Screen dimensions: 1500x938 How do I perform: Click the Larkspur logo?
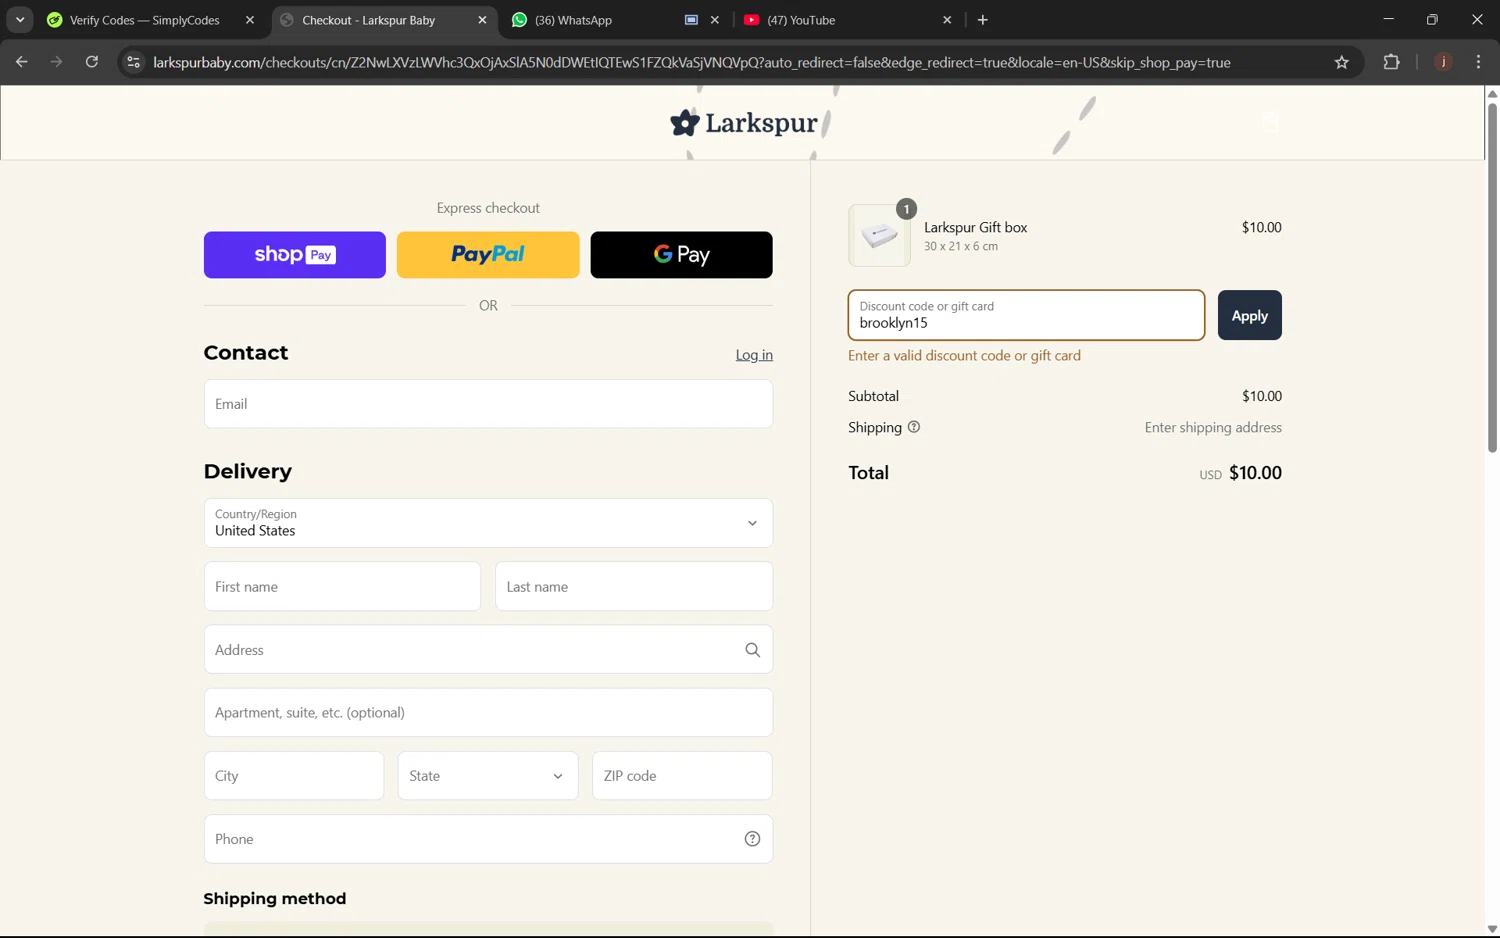coord(744,123)
